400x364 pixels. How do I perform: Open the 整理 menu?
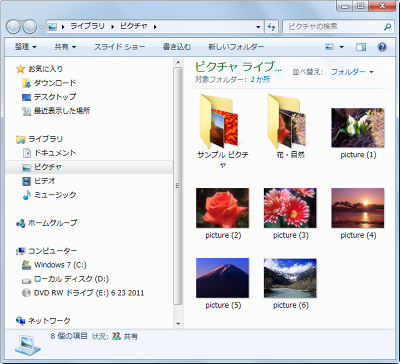[x=25, y=47]
